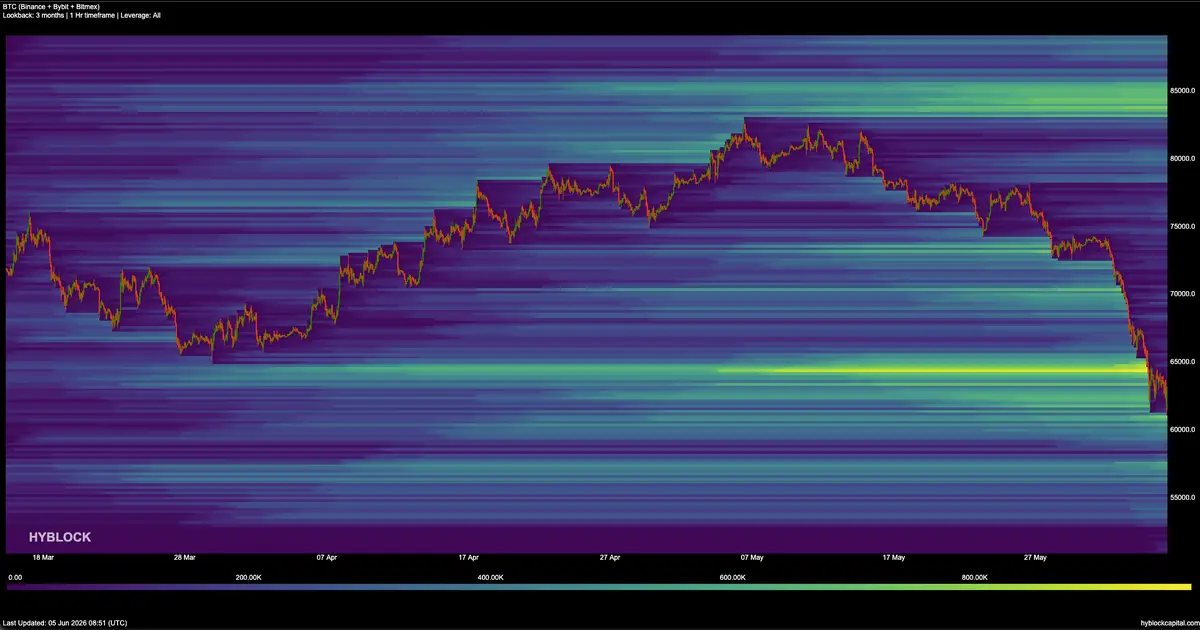The height and width of the screenshot is (630, 1200).
Task: Select the 07 May date label
Action: (x=752, y=557)
